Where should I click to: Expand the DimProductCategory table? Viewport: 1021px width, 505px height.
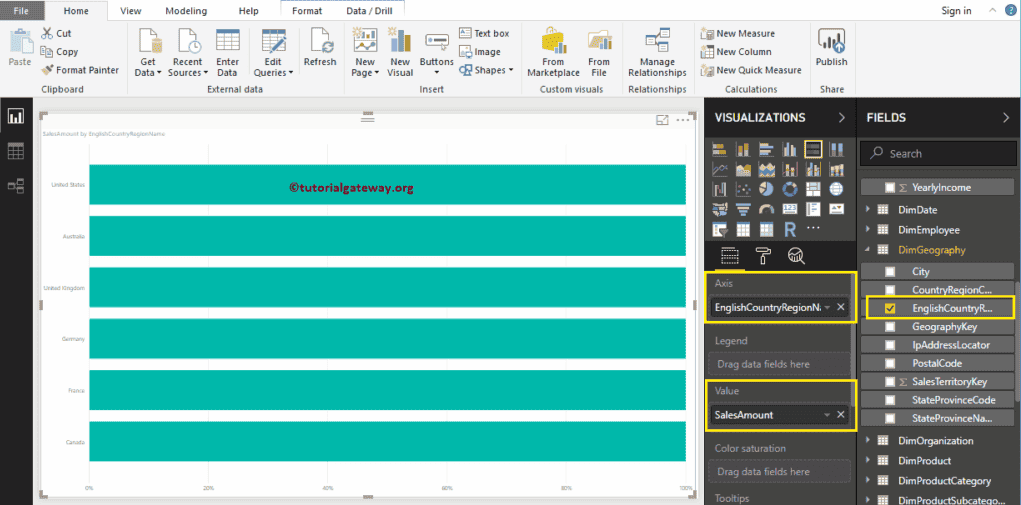click(867, 481)
